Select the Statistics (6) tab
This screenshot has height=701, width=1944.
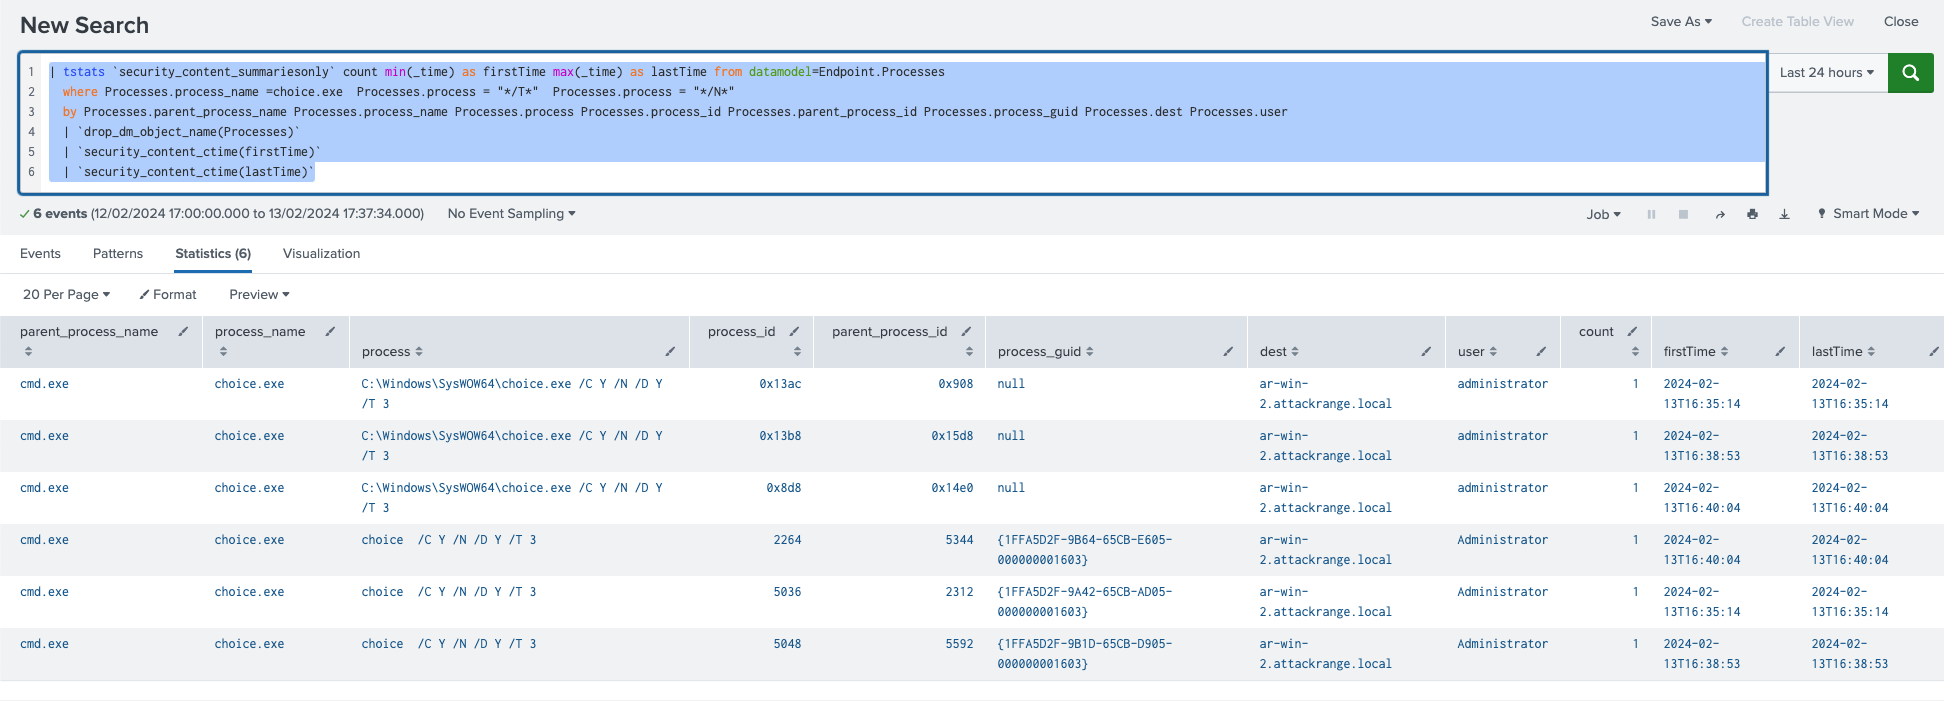tap(213, 254)
